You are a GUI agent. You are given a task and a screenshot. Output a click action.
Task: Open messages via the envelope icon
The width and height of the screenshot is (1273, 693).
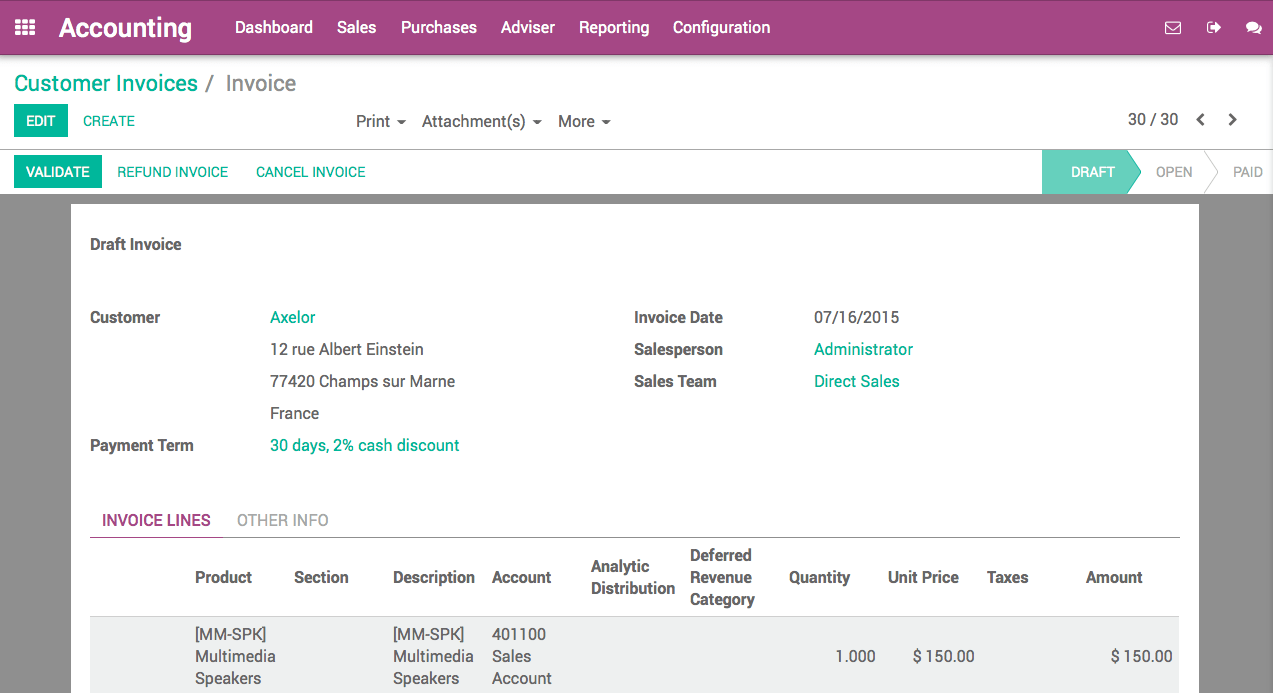pyautogui.click(x=1172, y=27)
